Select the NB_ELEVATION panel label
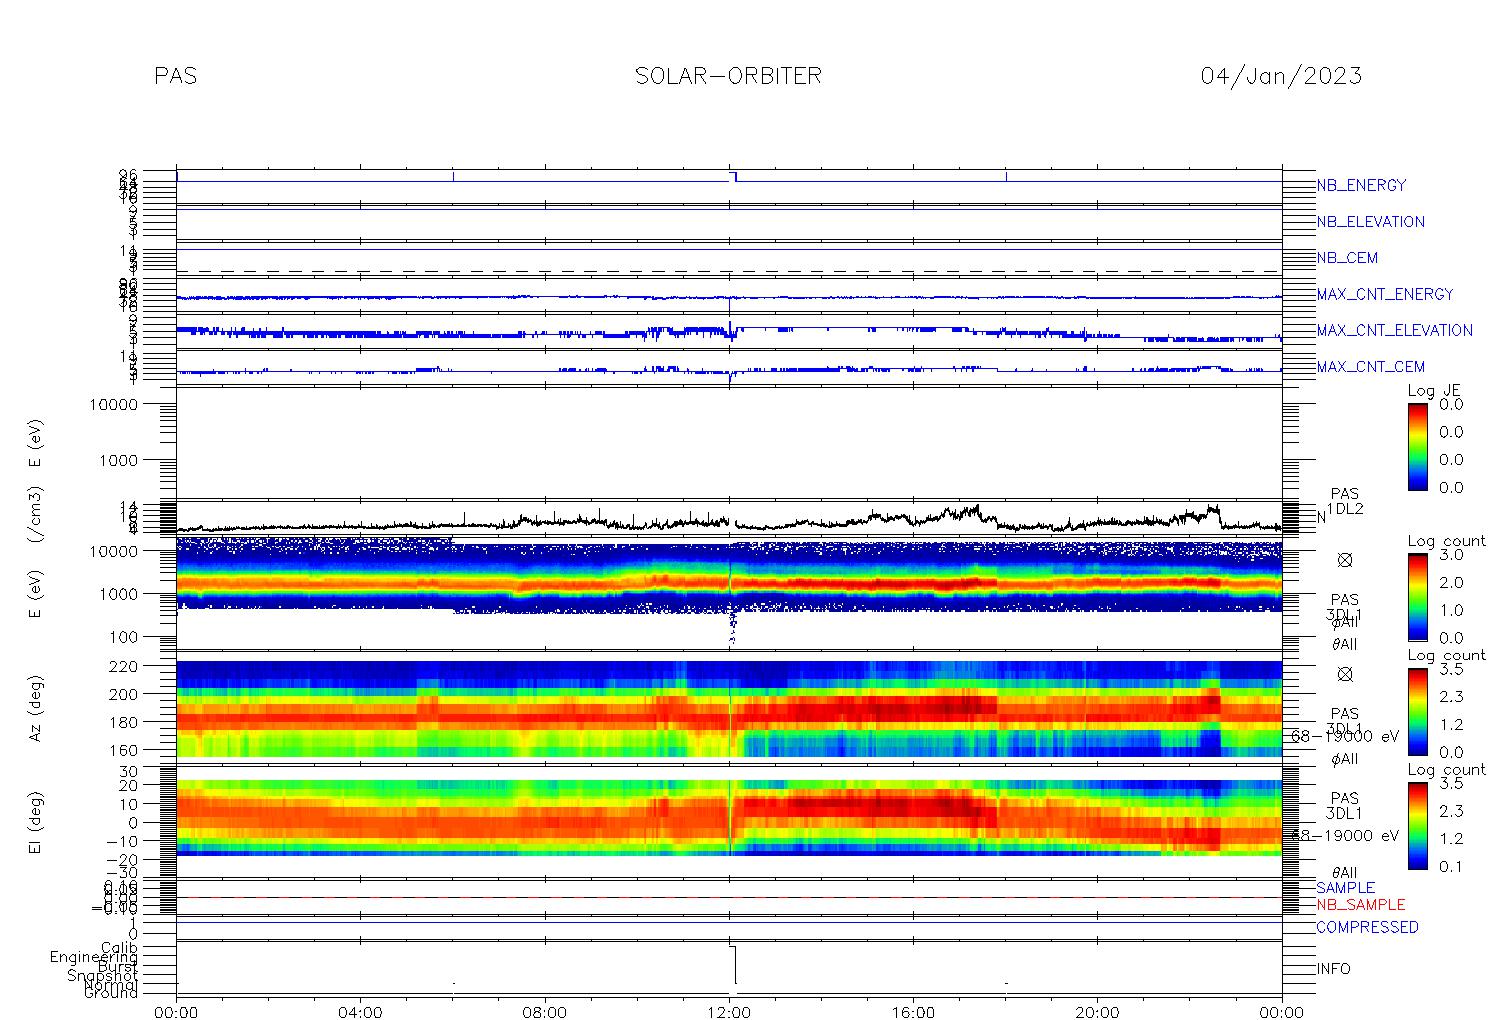The height and width of the screenshot is (1020, 1512). pyautogui.click(x=1370, y=222)
